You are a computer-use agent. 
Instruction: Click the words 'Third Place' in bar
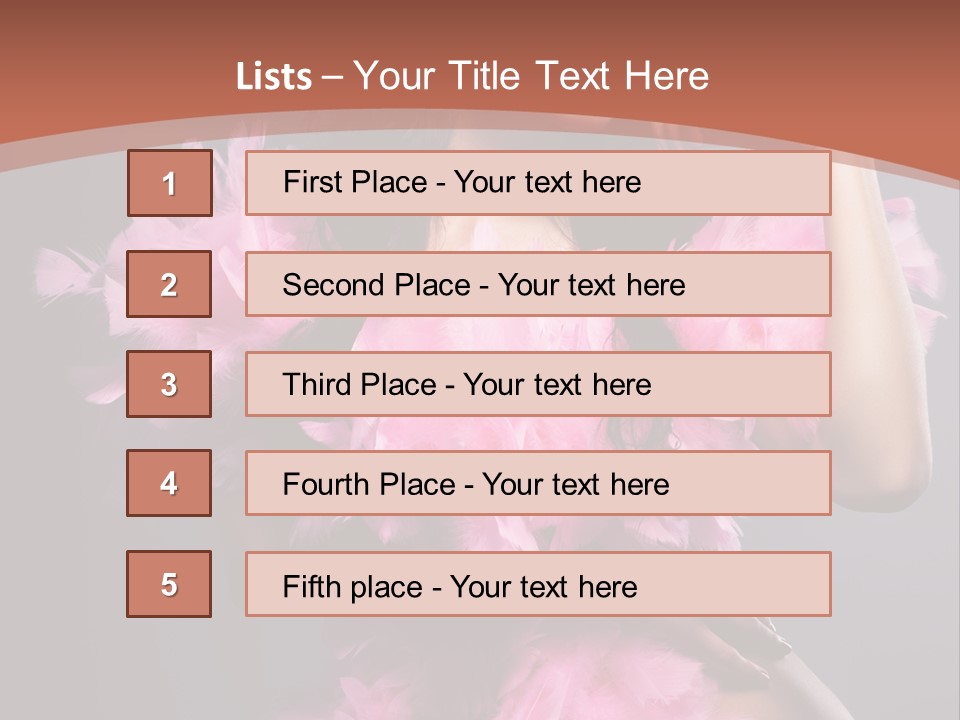tap(359, 384)
